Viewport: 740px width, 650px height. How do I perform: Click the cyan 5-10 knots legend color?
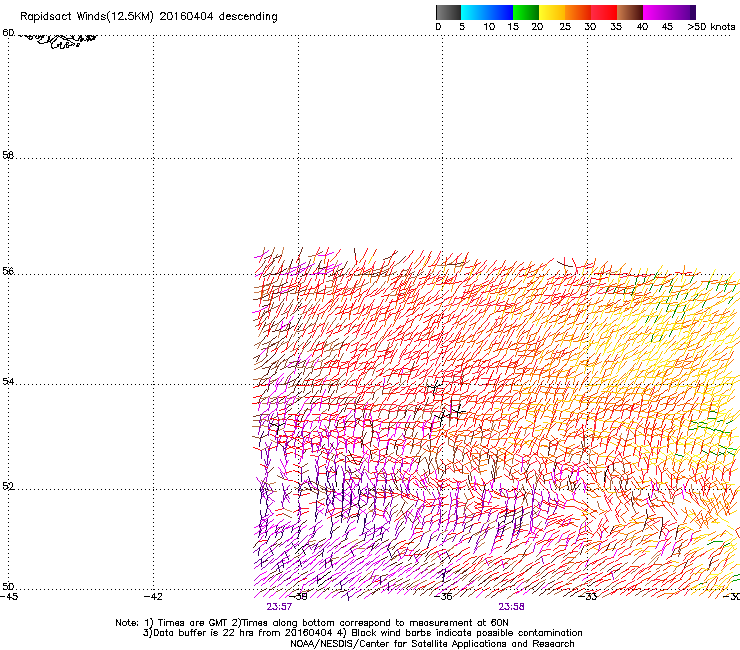[474, 12]
